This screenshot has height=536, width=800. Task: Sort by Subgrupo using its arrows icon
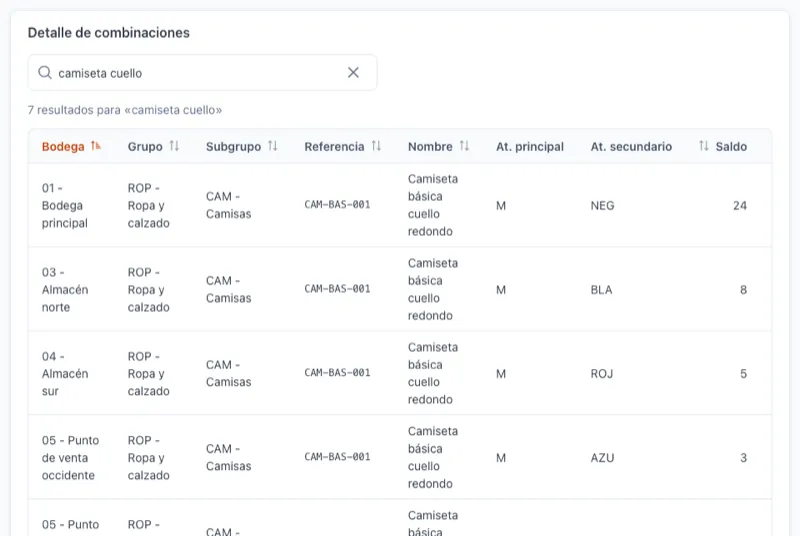tap(272, 146)
